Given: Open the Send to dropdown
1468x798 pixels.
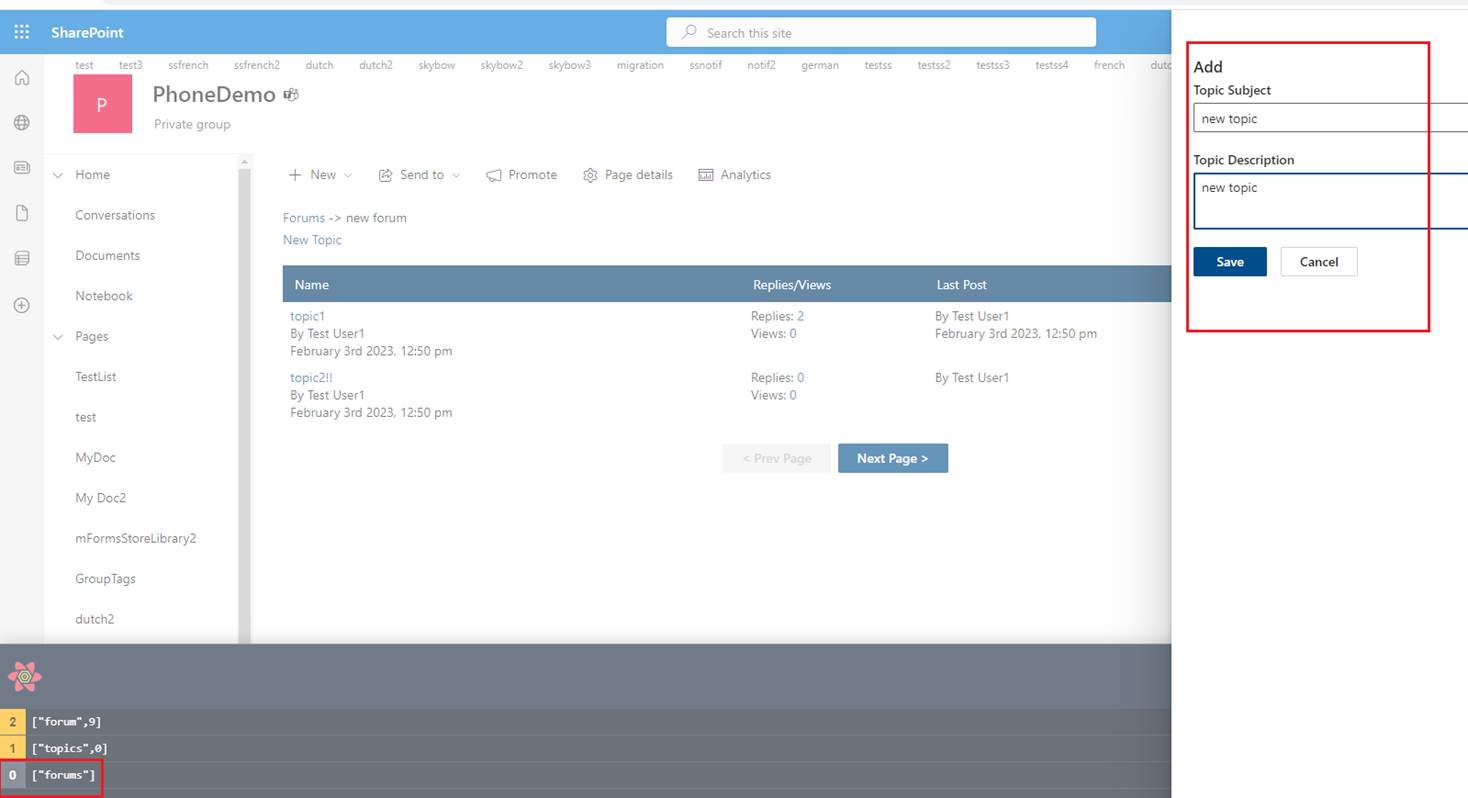Looking at the screenshot, I should pyautogui.click(x=419, y=175).
